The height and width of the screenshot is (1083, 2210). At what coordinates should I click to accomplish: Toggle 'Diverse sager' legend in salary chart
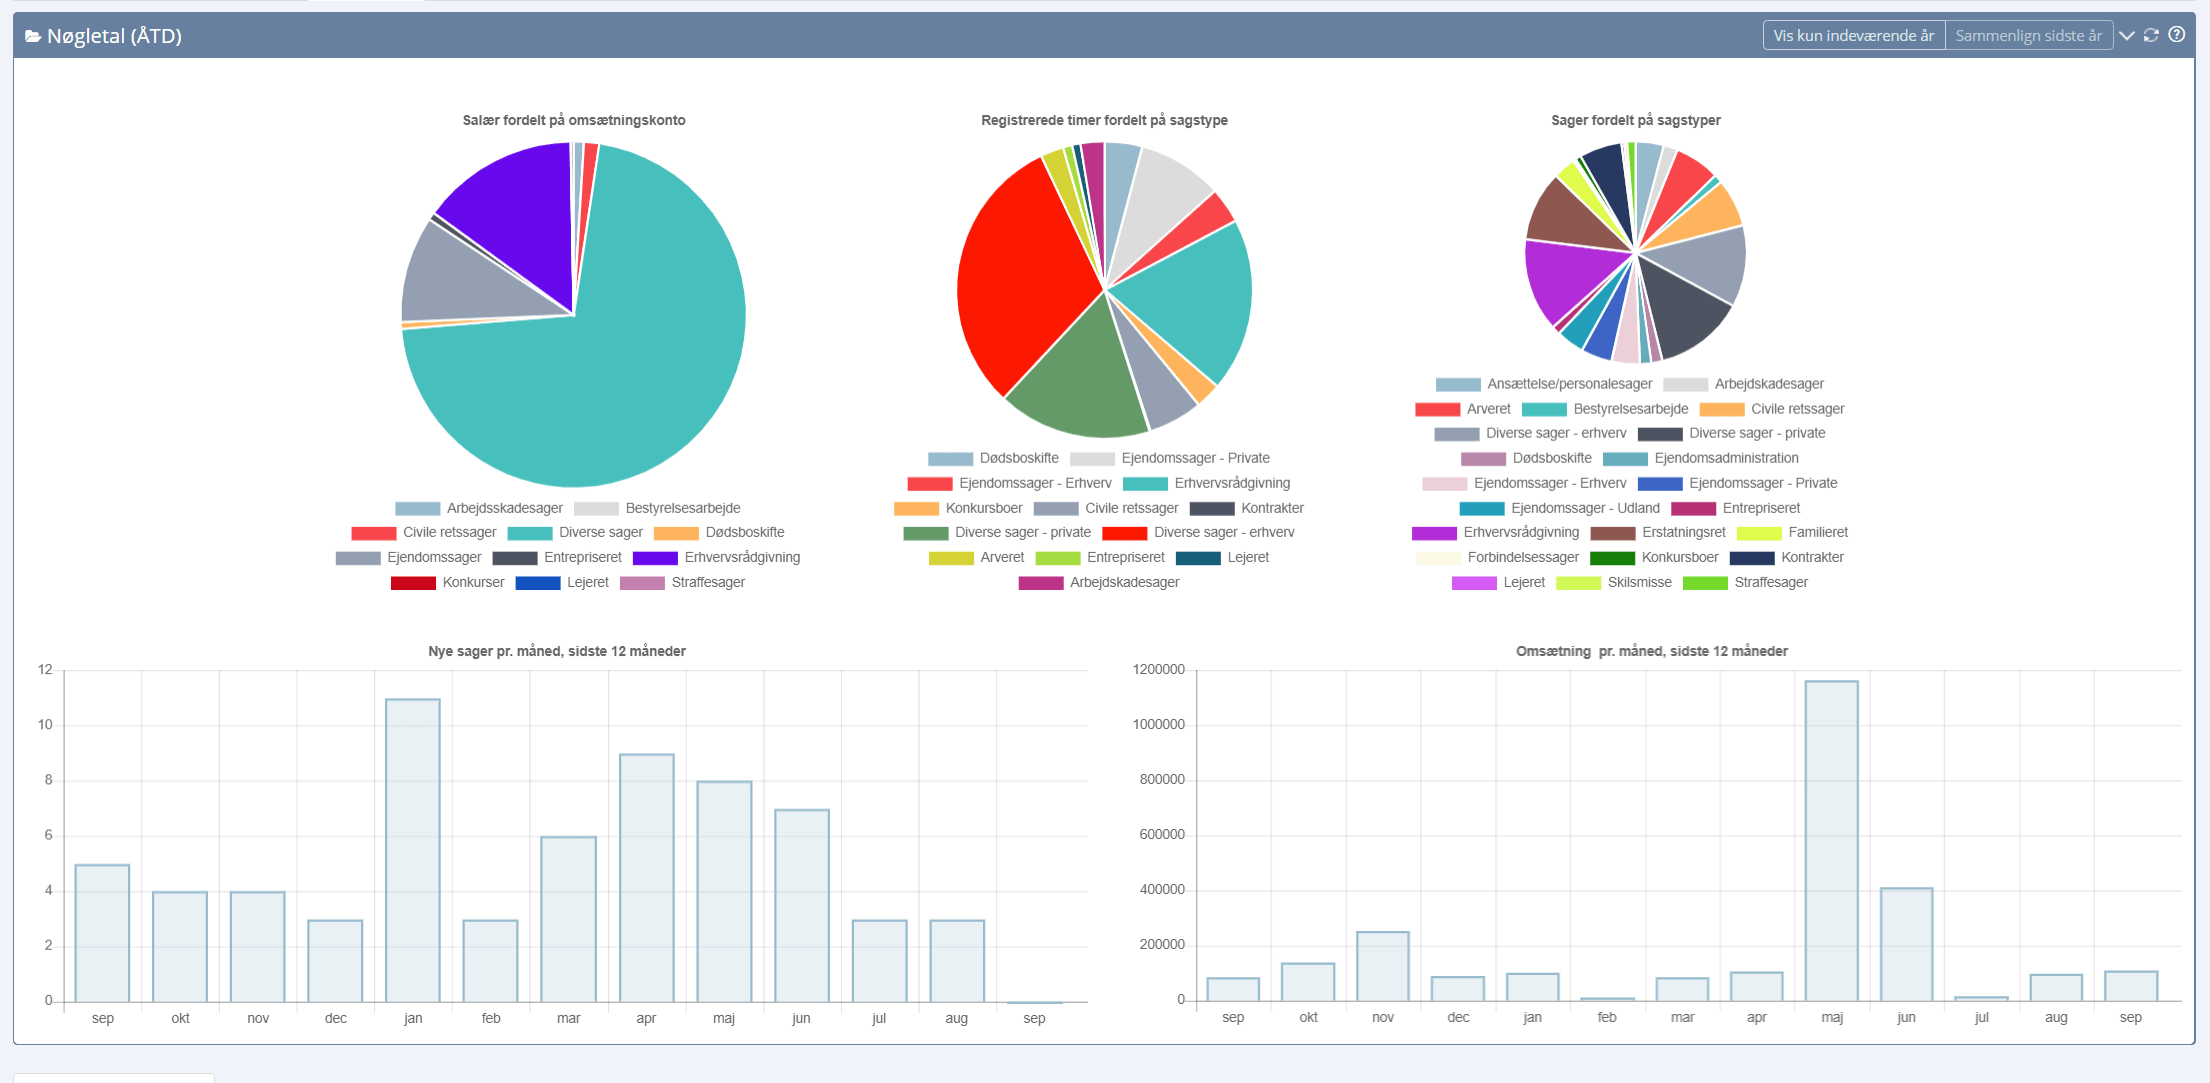[600, 533]
